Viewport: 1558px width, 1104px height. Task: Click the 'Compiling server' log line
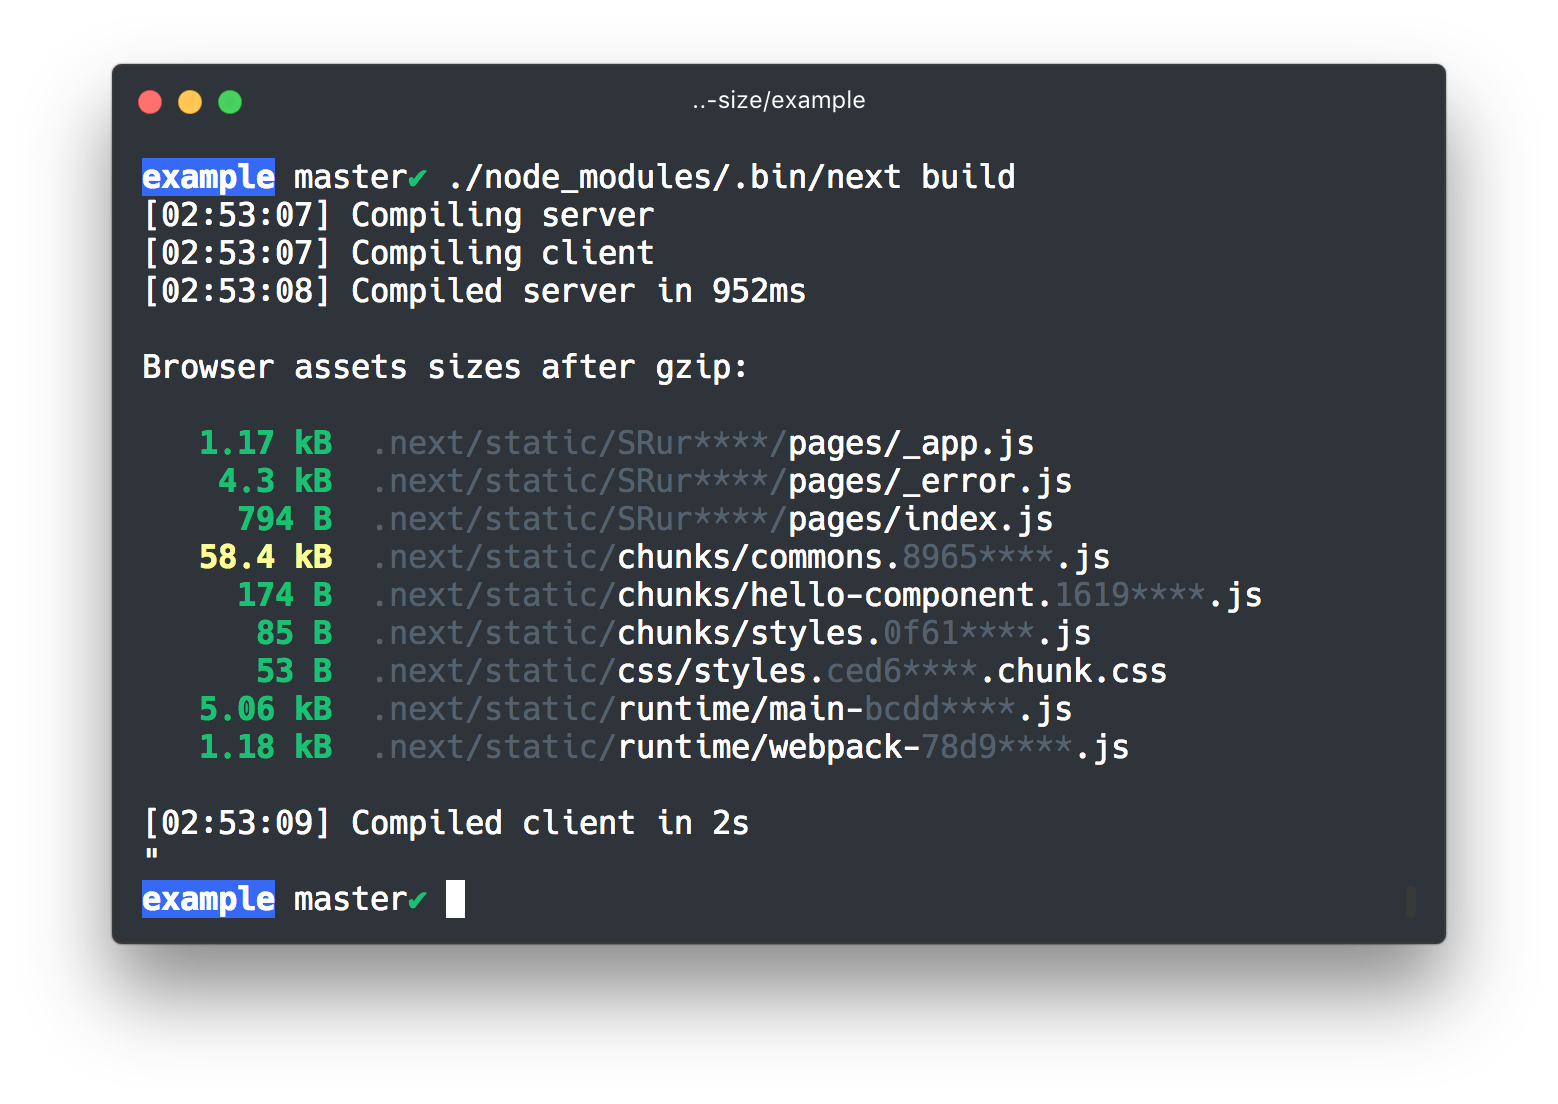pos(399,215)
